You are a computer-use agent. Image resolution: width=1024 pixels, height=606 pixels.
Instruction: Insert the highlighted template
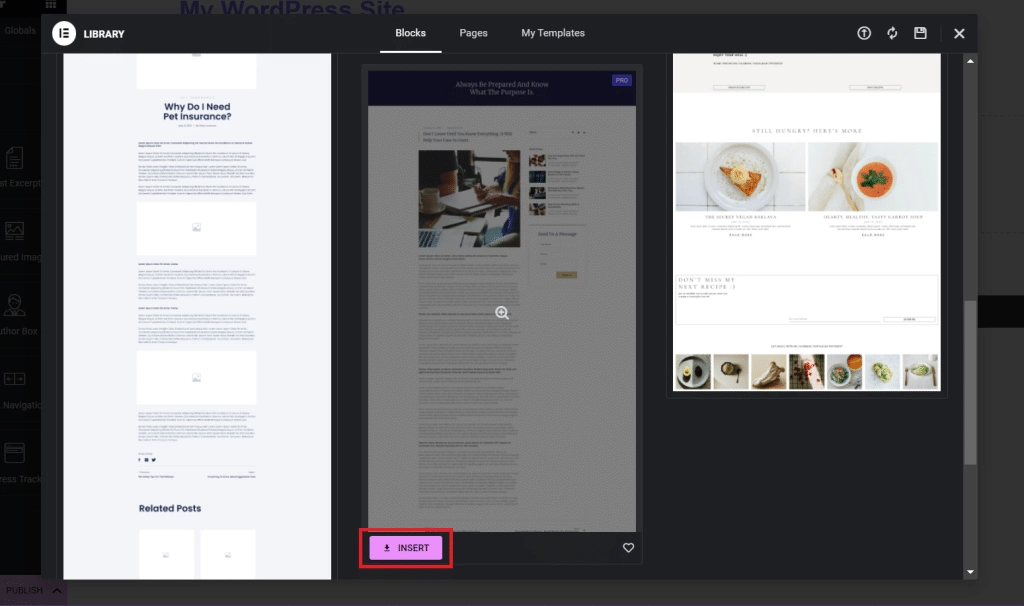pyautogui.click(x=404, y=547)
